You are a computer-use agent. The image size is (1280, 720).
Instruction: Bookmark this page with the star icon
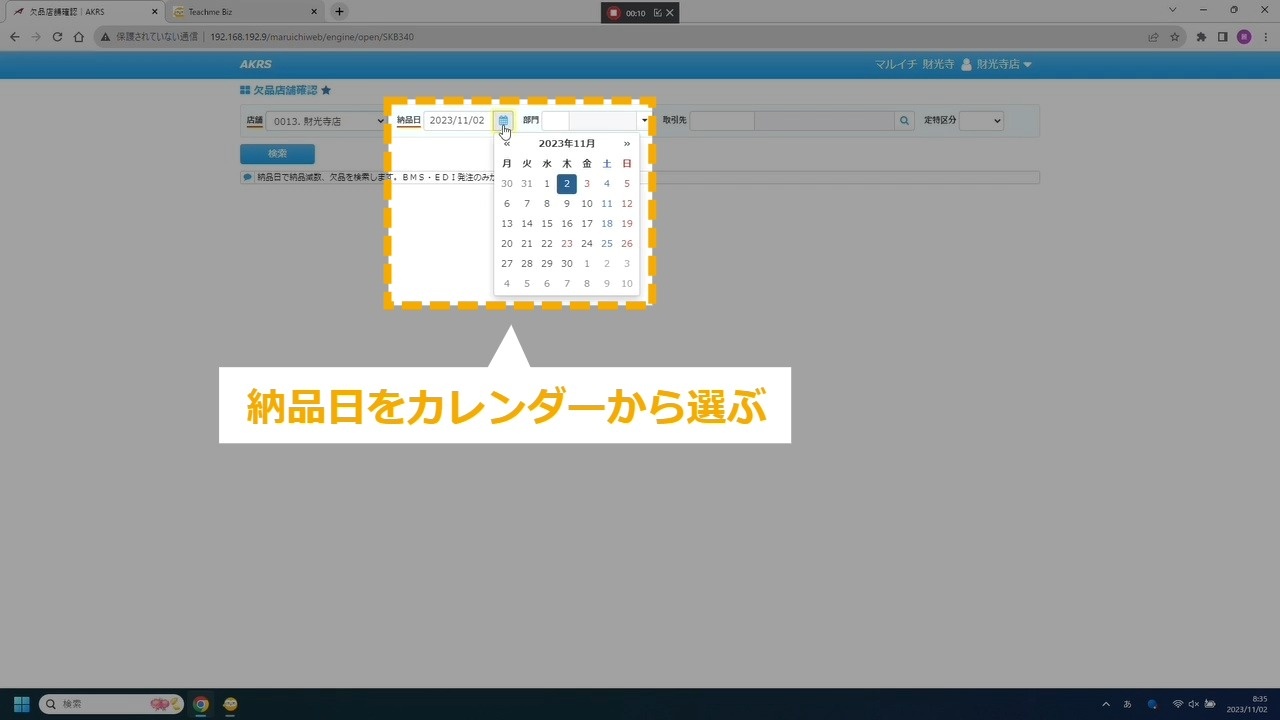(x=1175, y=37)
